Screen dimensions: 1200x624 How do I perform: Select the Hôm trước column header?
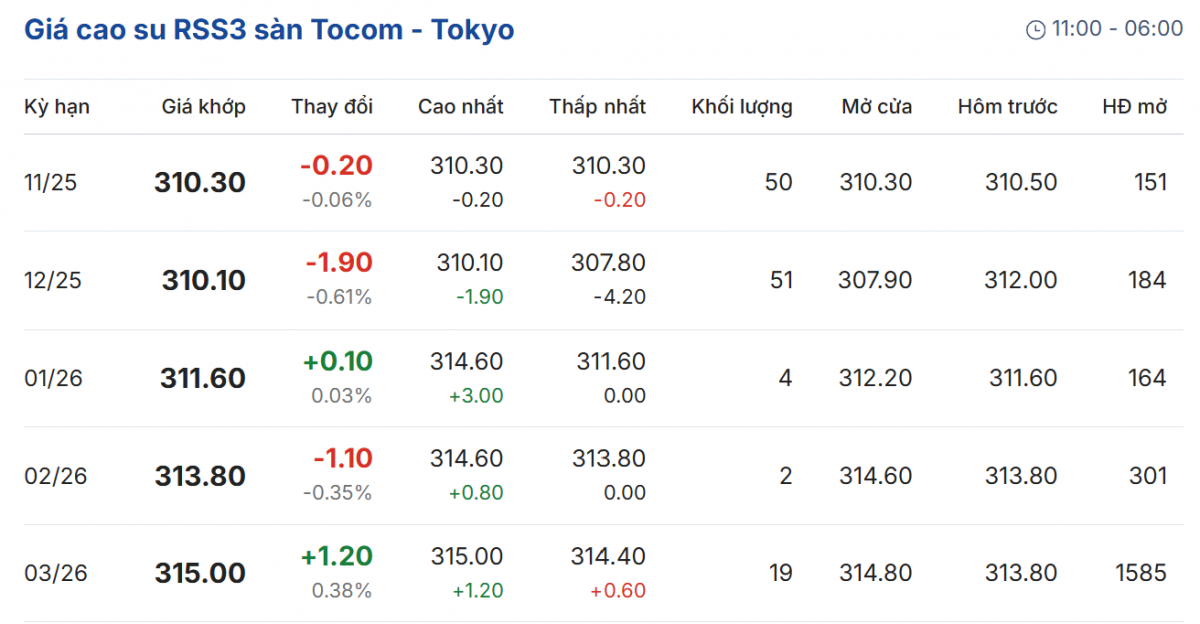pyautogui.click(x=1007, y=107)
